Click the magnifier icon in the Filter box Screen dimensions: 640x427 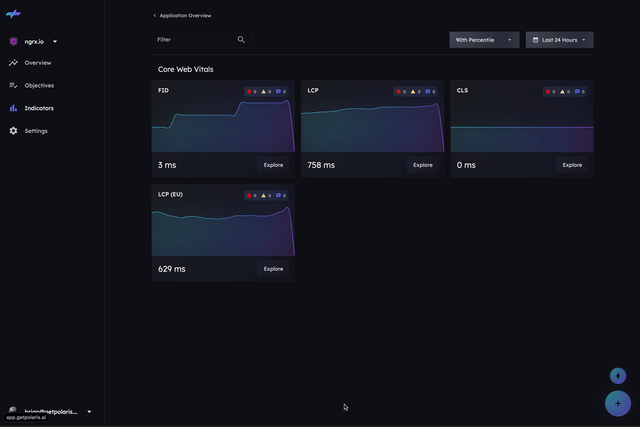coord(241,40)
